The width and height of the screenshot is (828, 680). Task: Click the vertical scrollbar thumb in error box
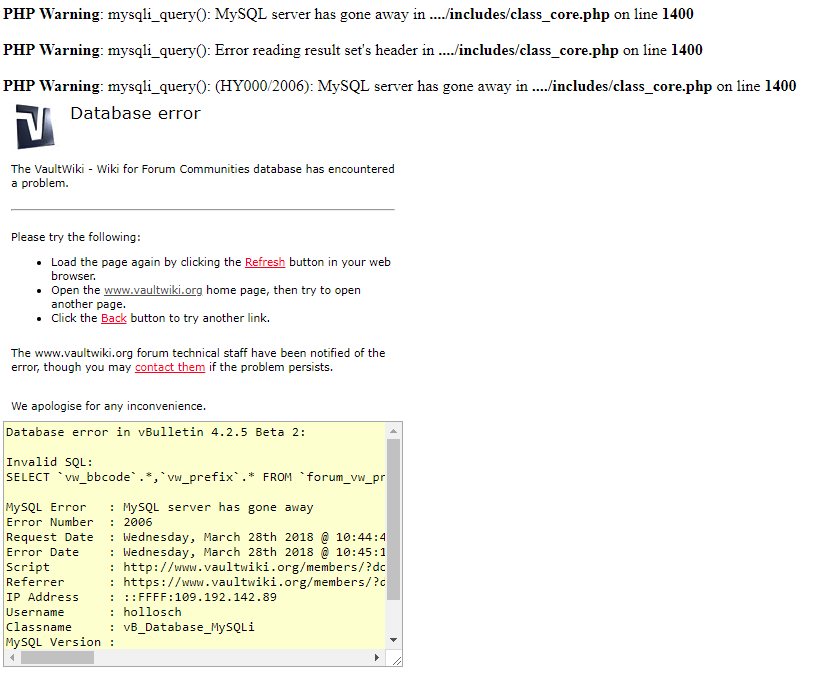coord(393,520)
